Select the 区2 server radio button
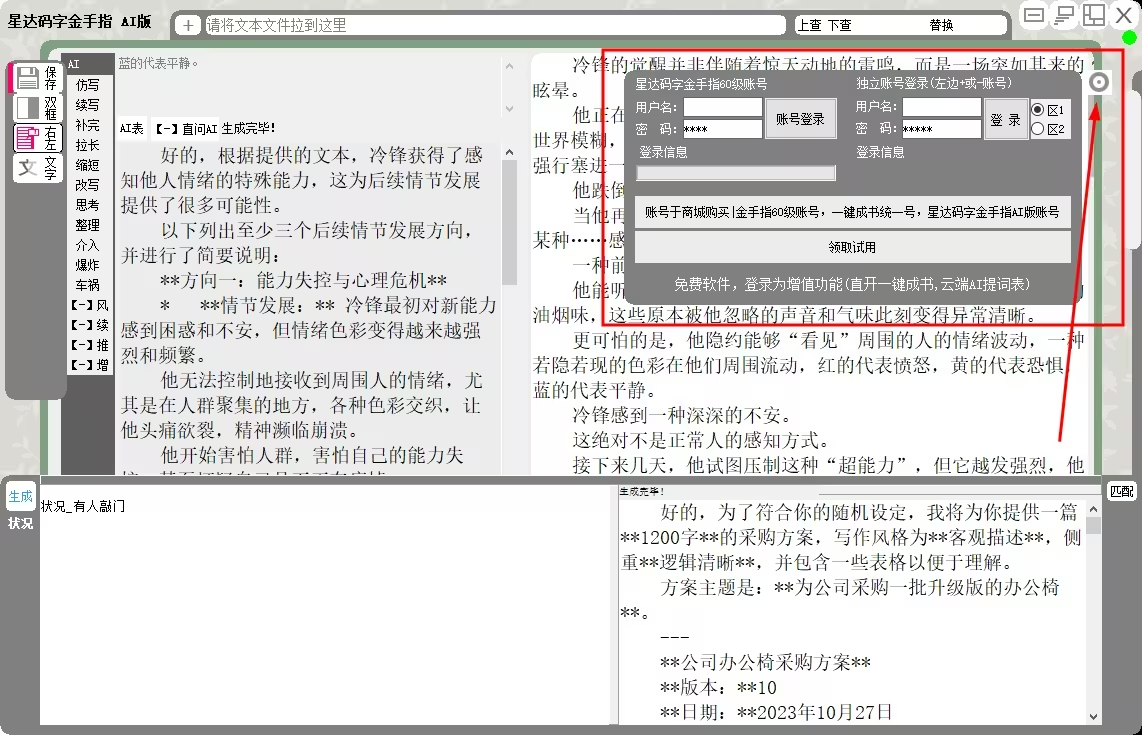The image size is (1142, 735). (x=1038, y=129)
